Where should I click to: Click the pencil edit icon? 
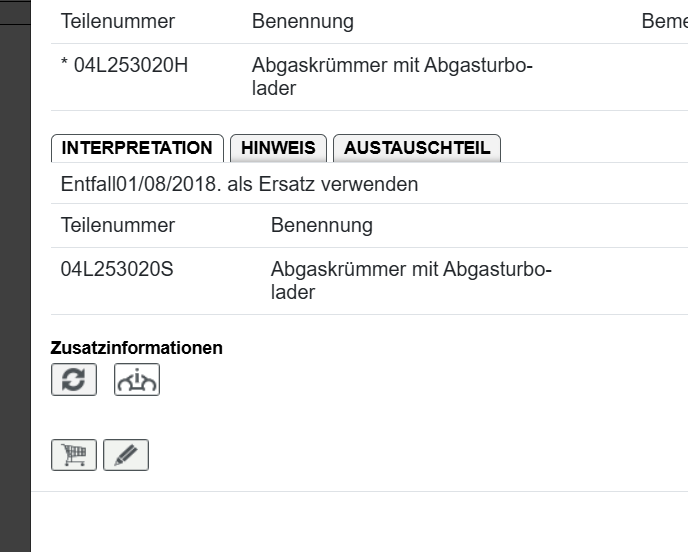coord(126,455)
